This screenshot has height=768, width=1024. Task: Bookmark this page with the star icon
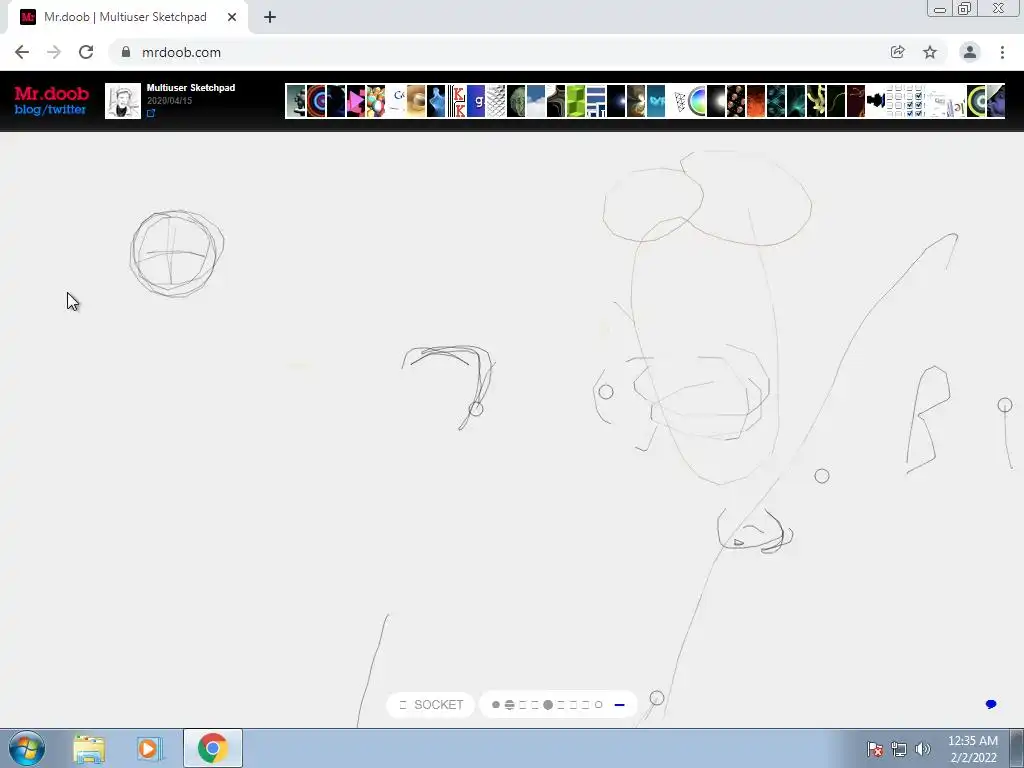coord(930,52)
